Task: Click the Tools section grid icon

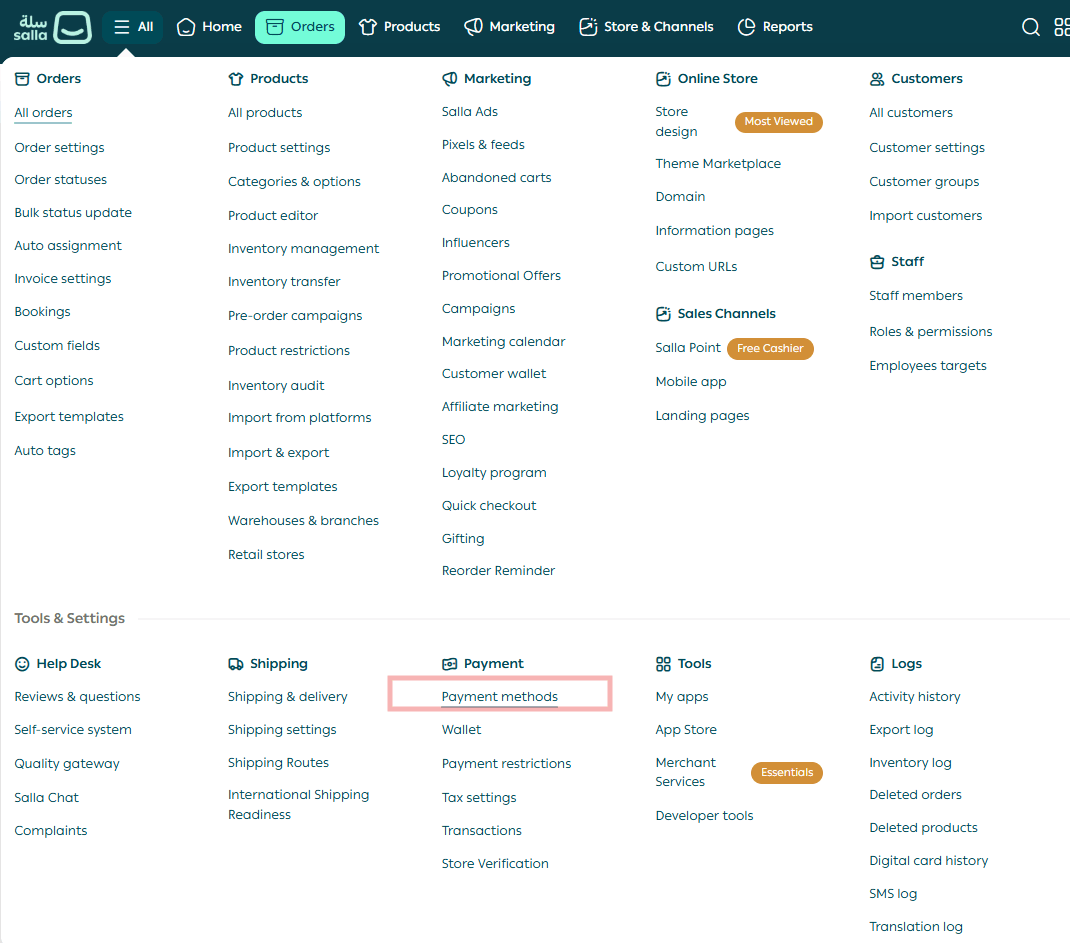Action: click(663, 663)
